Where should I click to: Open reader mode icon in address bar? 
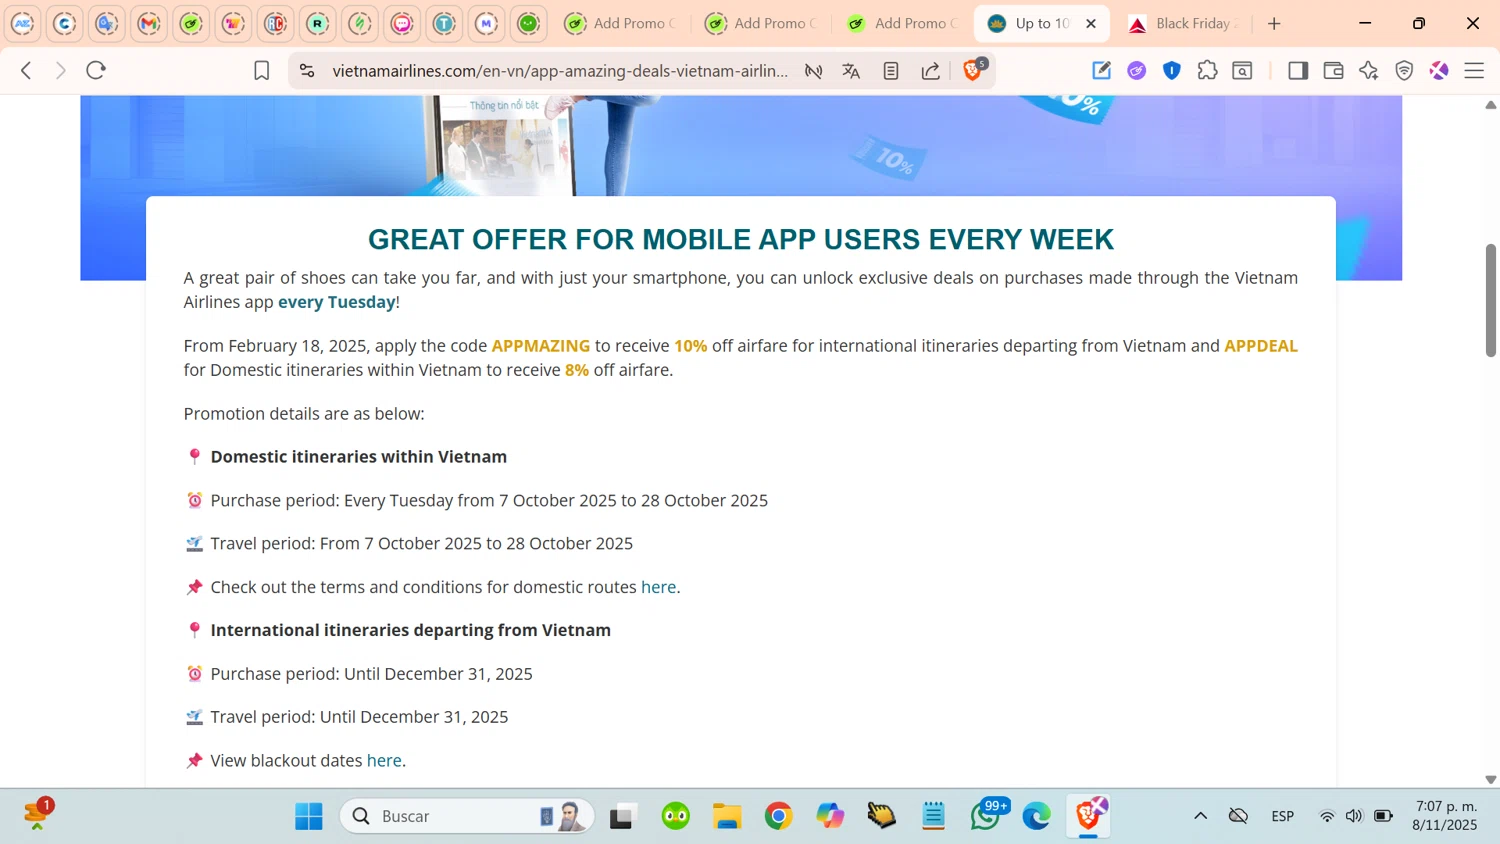pyautogui.click(x=891, y=71)
